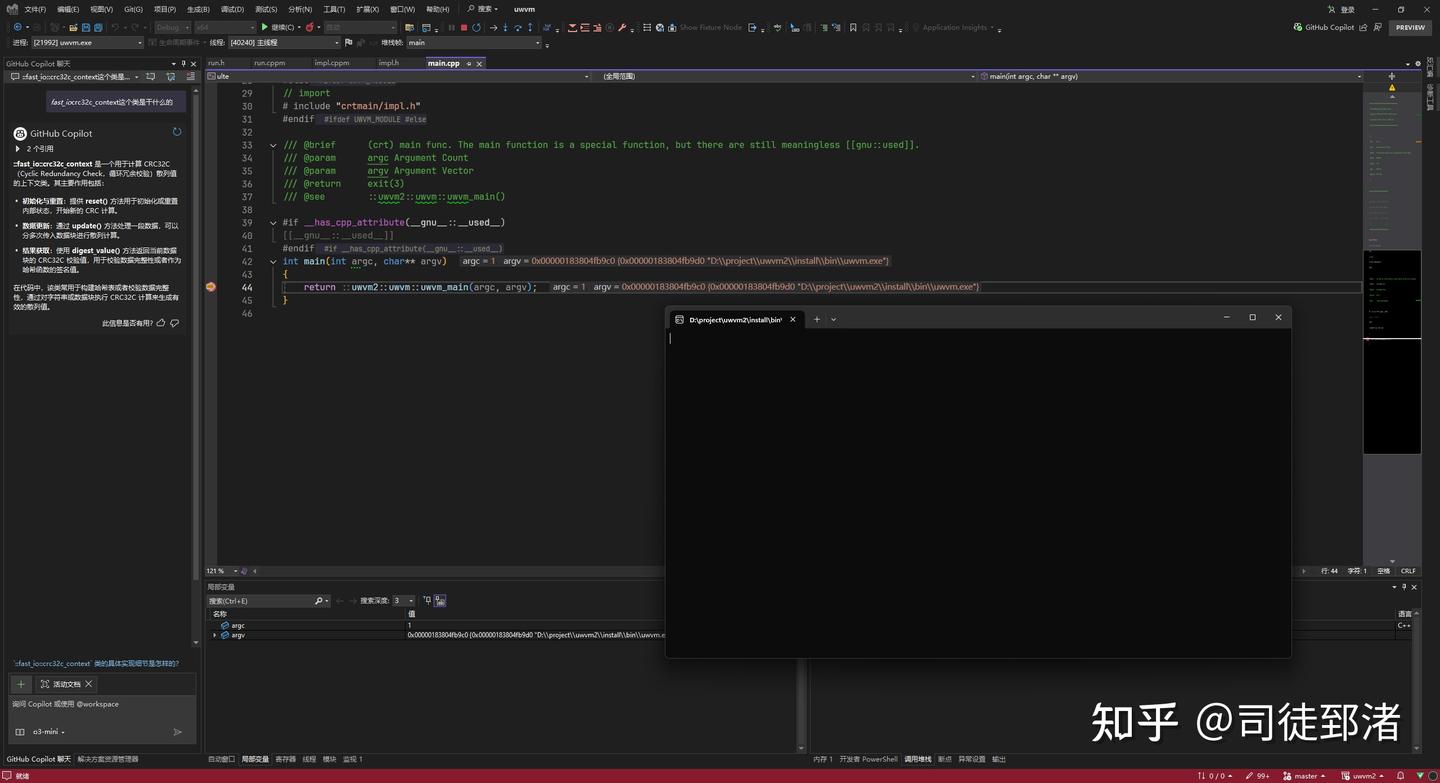
Task: Expand the argv variable in Locals
Action: pos(216,635)
